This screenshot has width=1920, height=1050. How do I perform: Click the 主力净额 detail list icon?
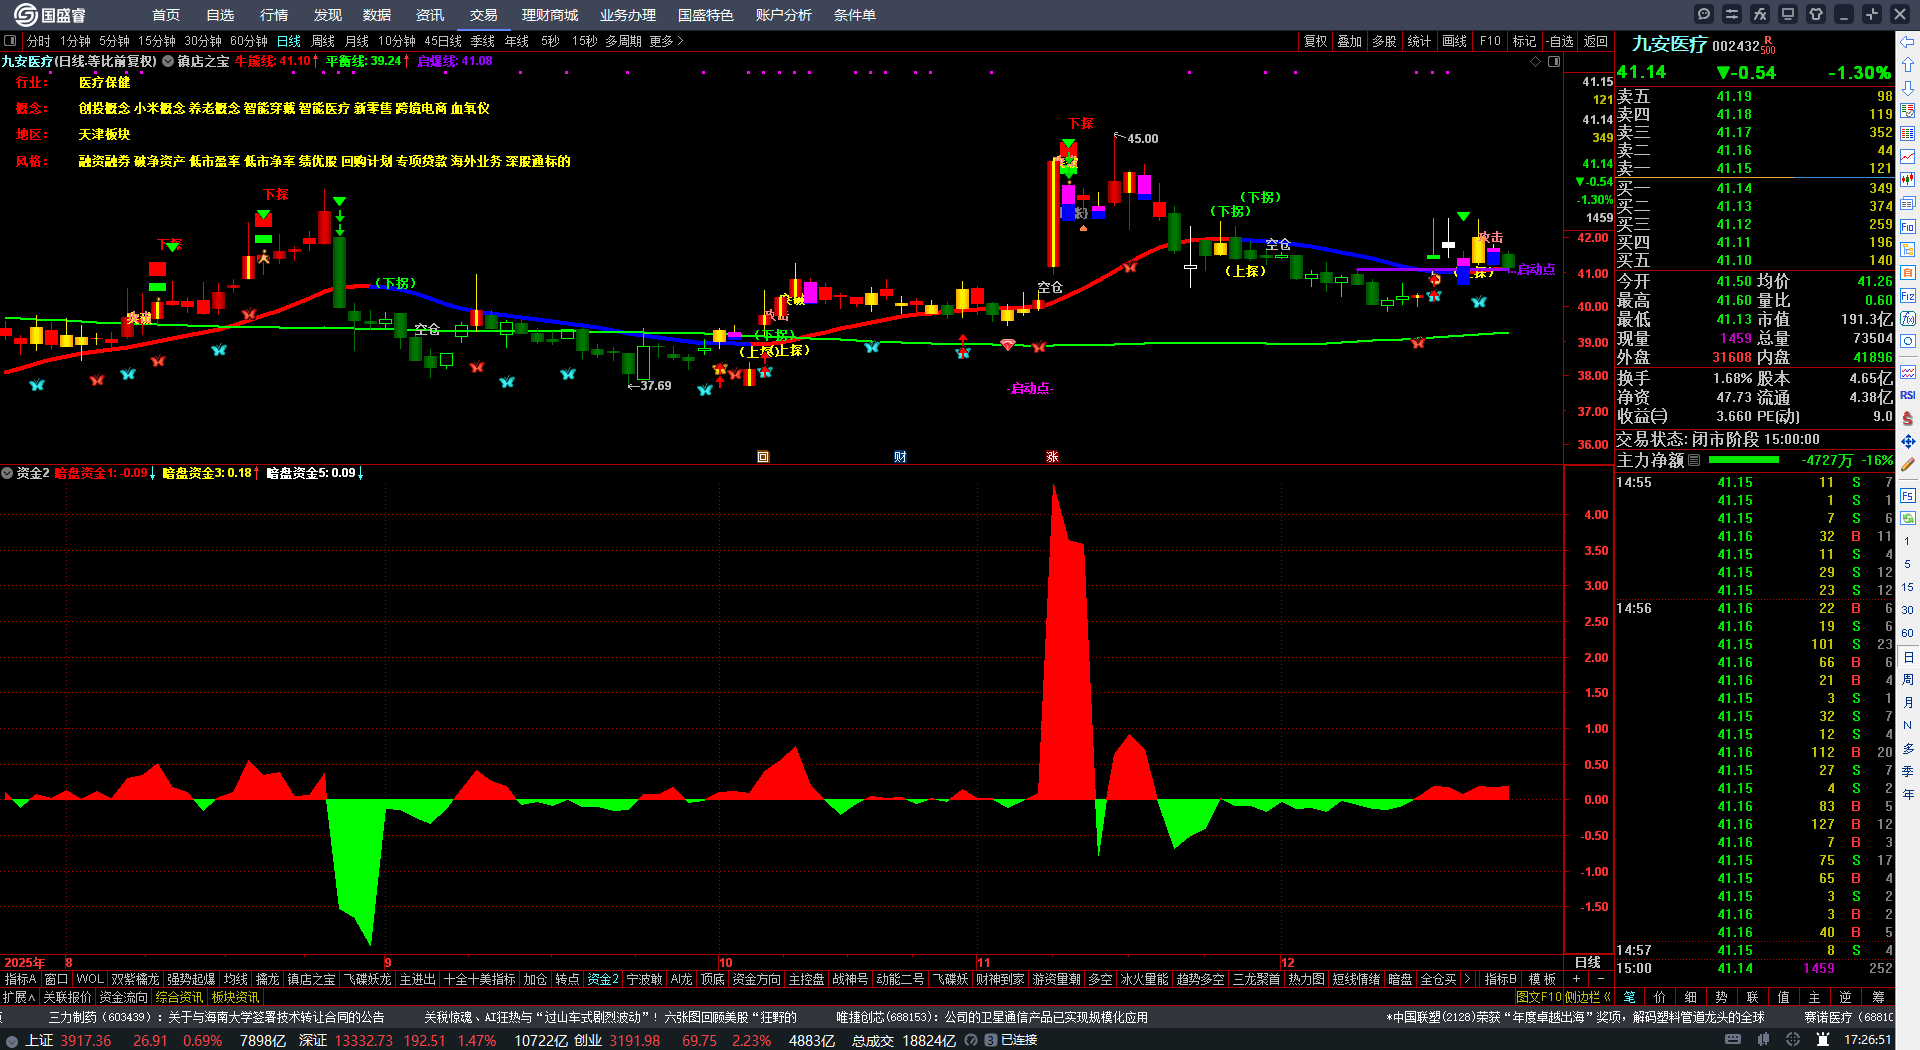[x=1694, y=460]
